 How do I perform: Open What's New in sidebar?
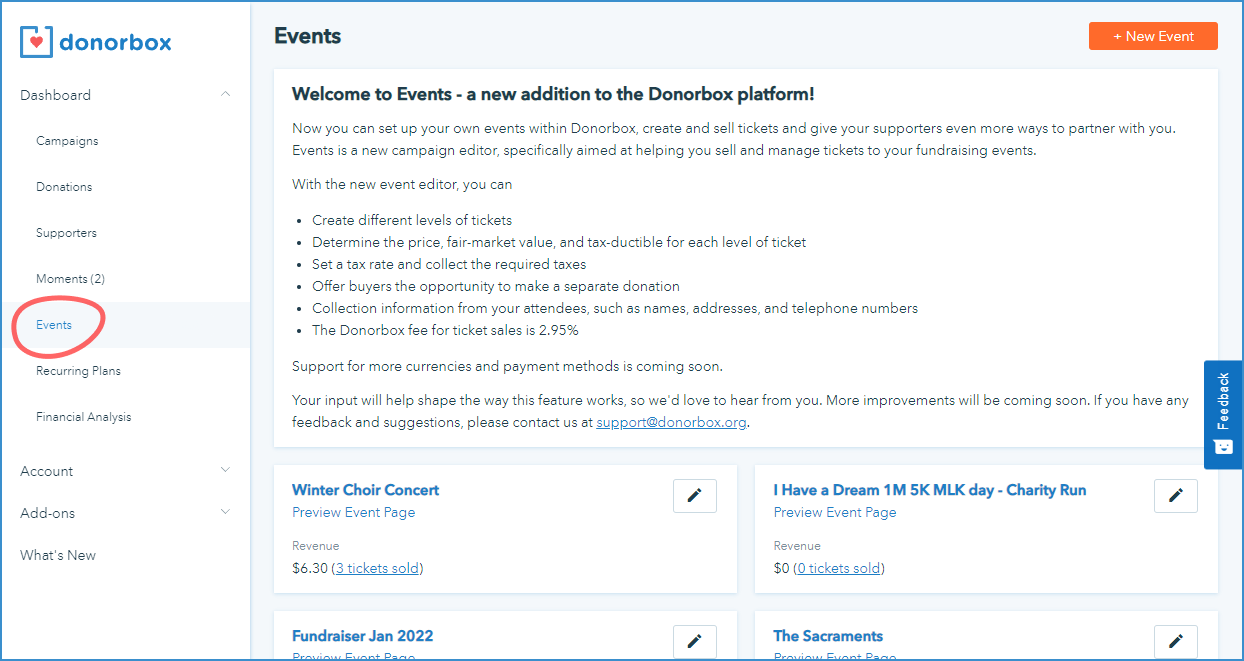pyautogui.click(x=58, y=555)
